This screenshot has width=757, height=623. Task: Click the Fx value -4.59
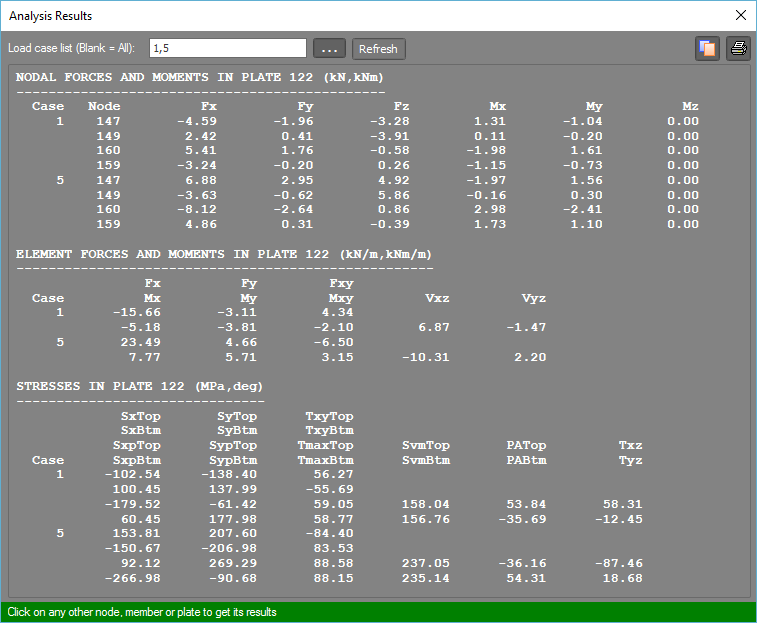[x=197, y=121]
